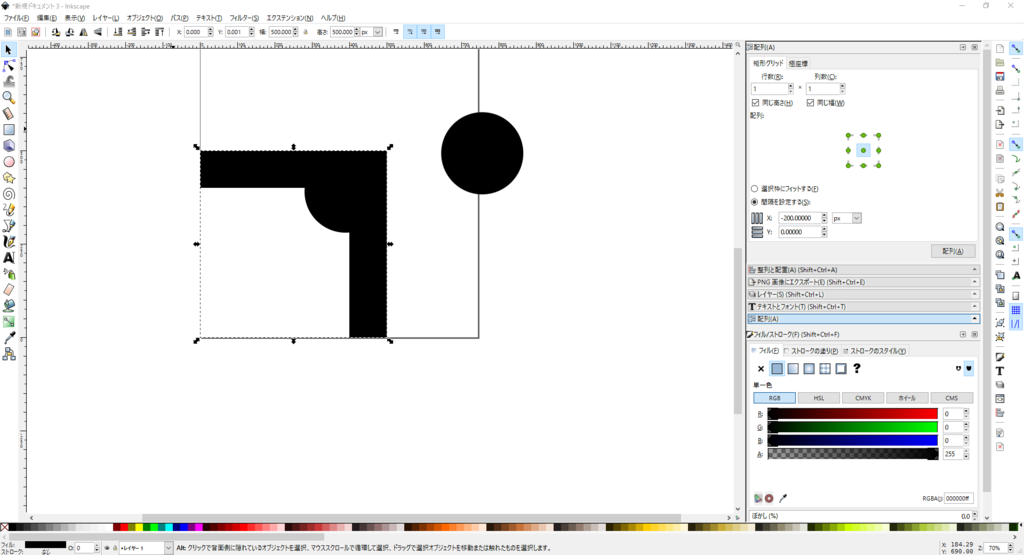Open the パス(P) menu
The image size is (1024, 555).
[180, 18]
